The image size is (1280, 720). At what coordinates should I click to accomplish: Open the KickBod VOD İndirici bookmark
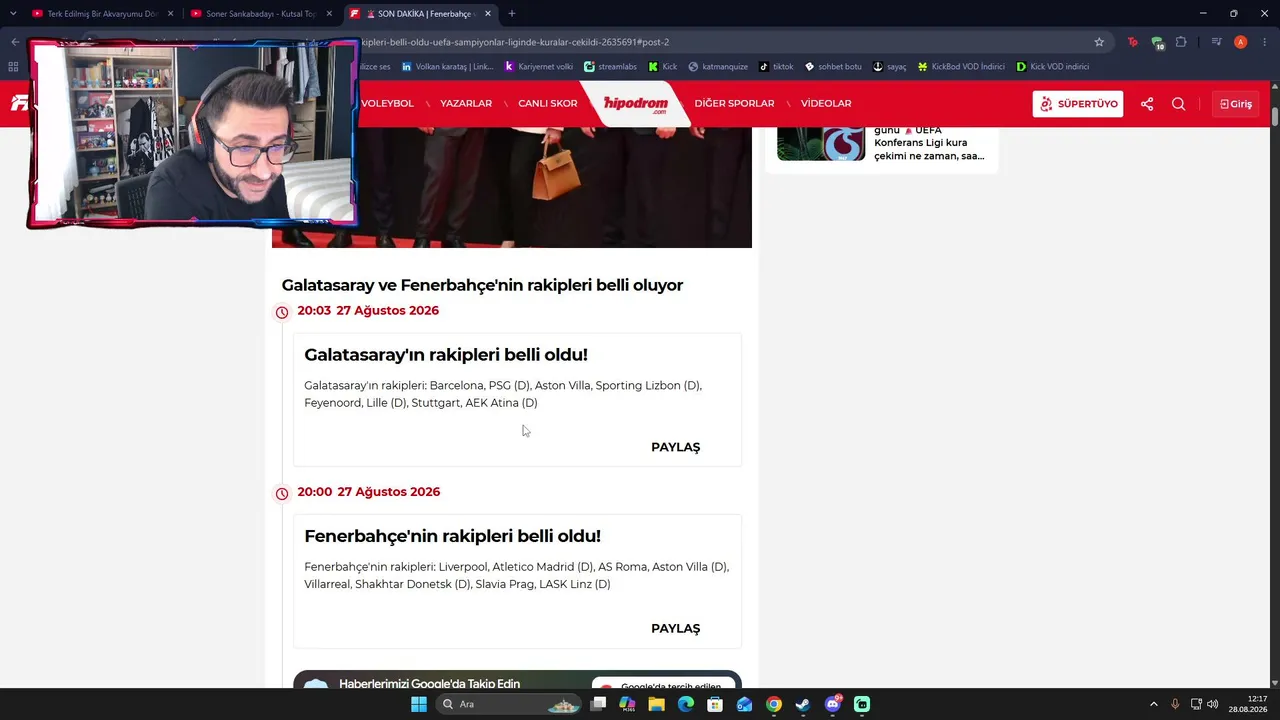pos(961,67)
